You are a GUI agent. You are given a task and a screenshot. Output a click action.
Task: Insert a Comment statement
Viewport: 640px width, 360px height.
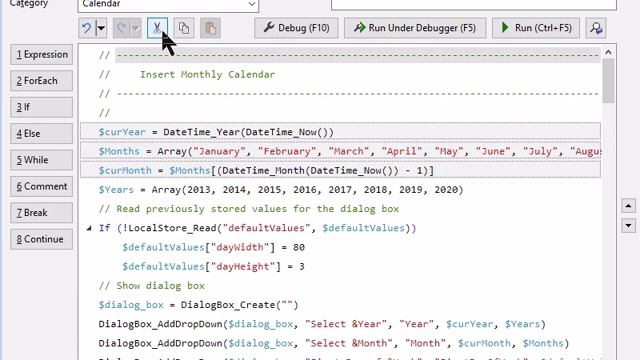click(x=42, y=187)
